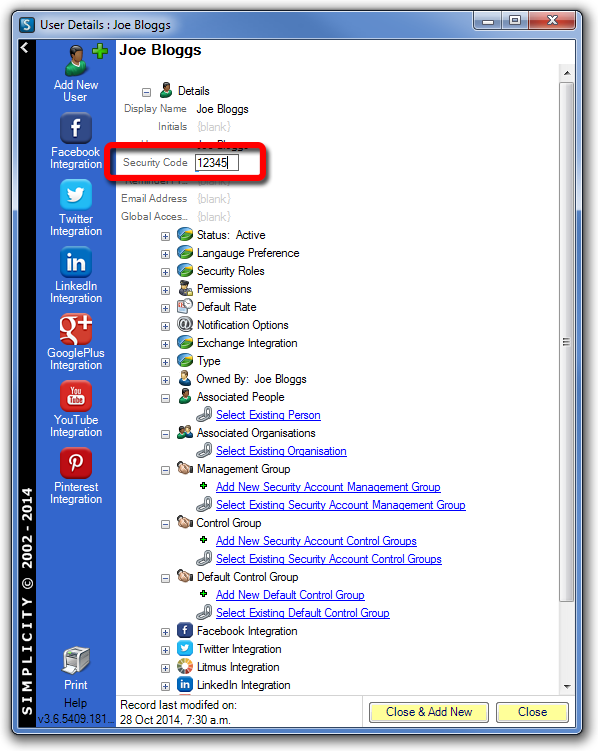
Task: Expand the Security Roles tree node
Action: click(165, 272)
